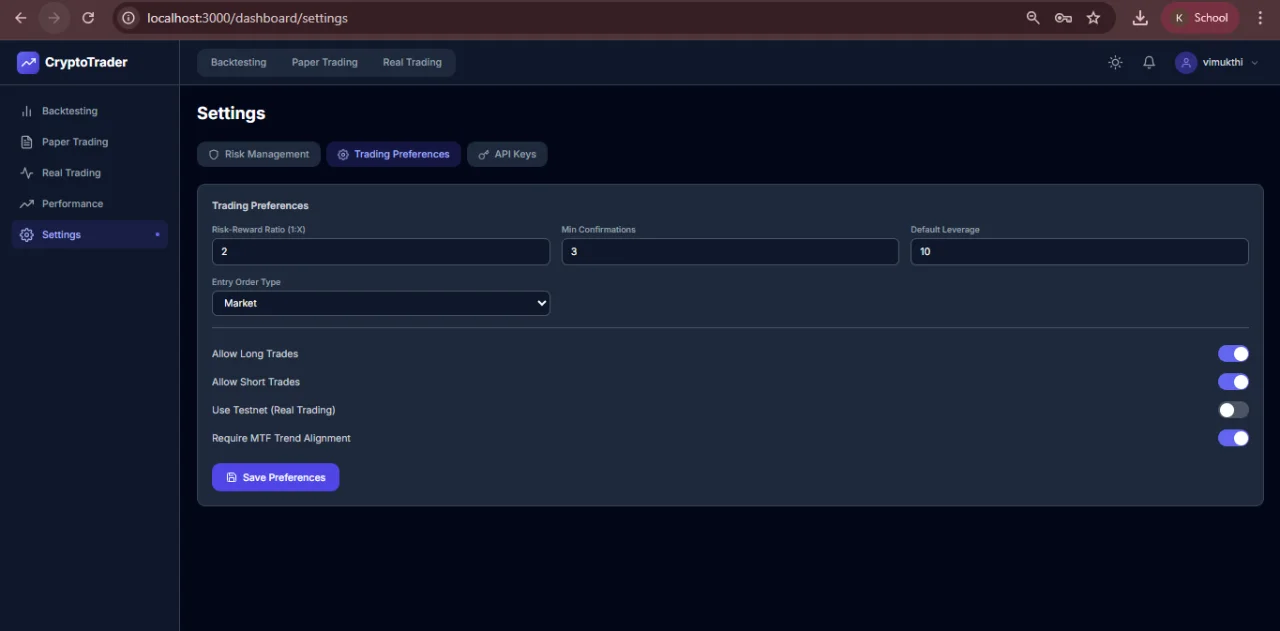
Task: Open browser downloads icon
Action: point(1139,18)
